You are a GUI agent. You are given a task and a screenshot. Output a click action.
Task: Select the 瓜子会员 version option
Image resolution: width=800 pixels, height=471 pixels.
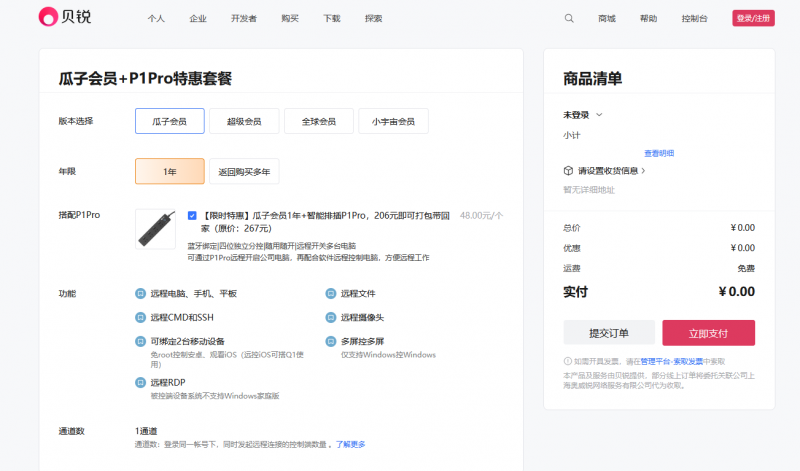170,121
